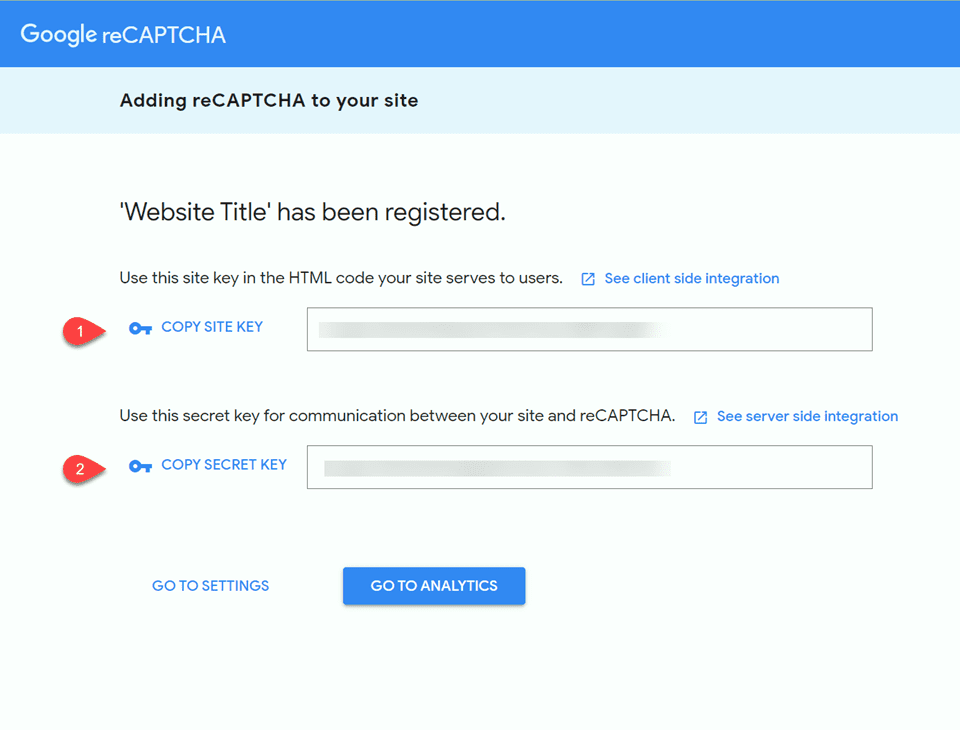Click the blue header bar
This screenshot has height=730, width=960.
(x=600, y=33)
